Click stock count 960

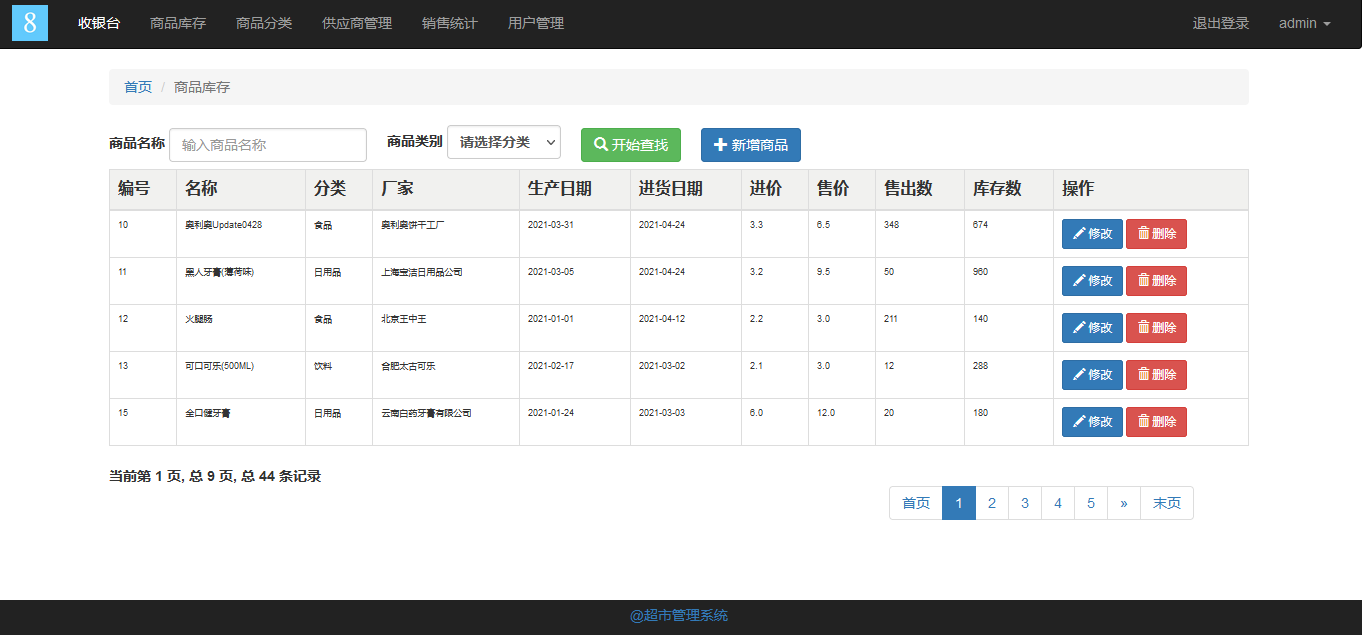981,272
